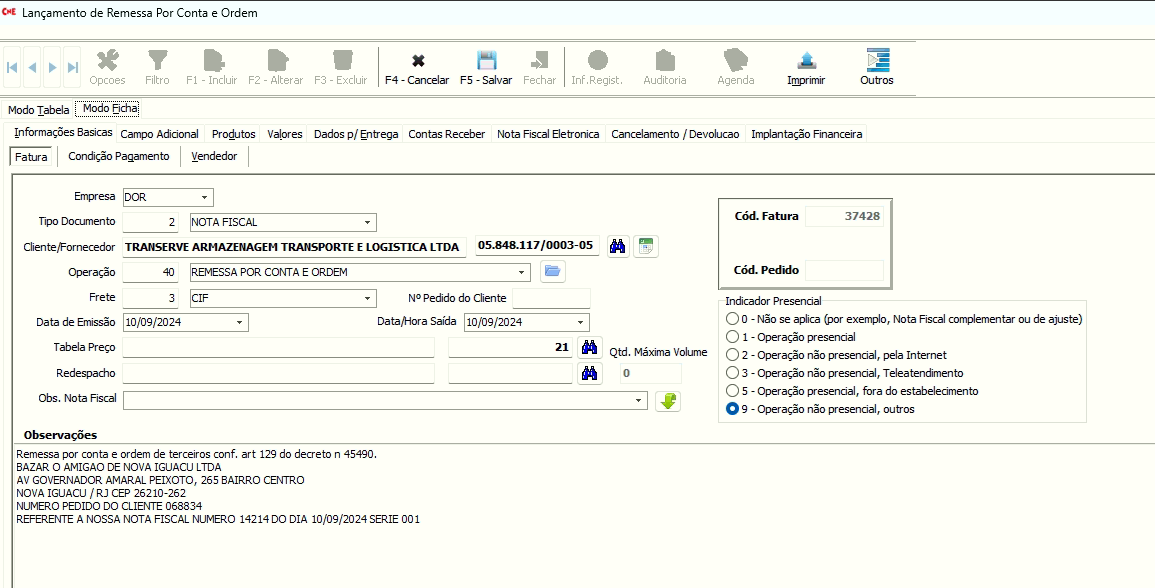Image resolution: width=1155 pixels, height=588 pixels.
Task: Click the F4 - Cancelar toolbar icon
Action: tap(417, 61)
